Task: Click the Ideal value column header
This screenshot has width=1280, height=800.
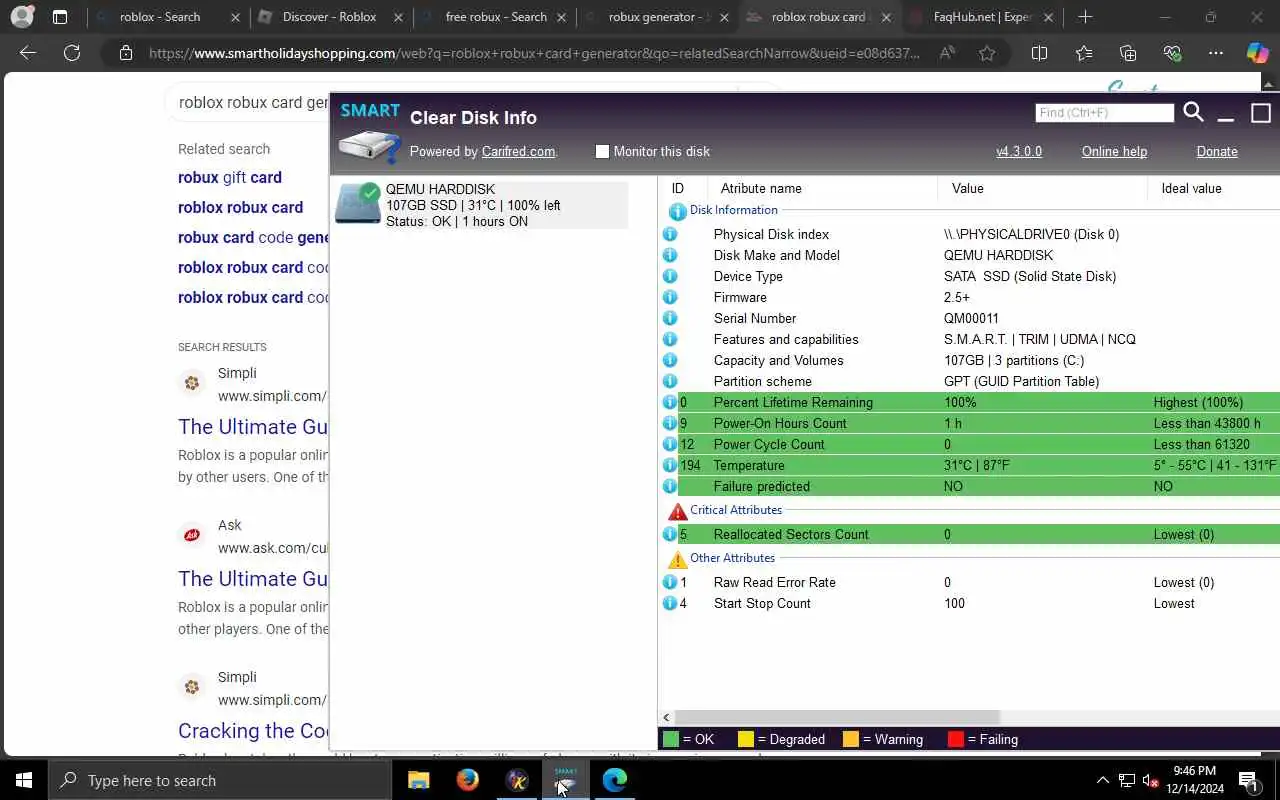Action: point(1191,188)
